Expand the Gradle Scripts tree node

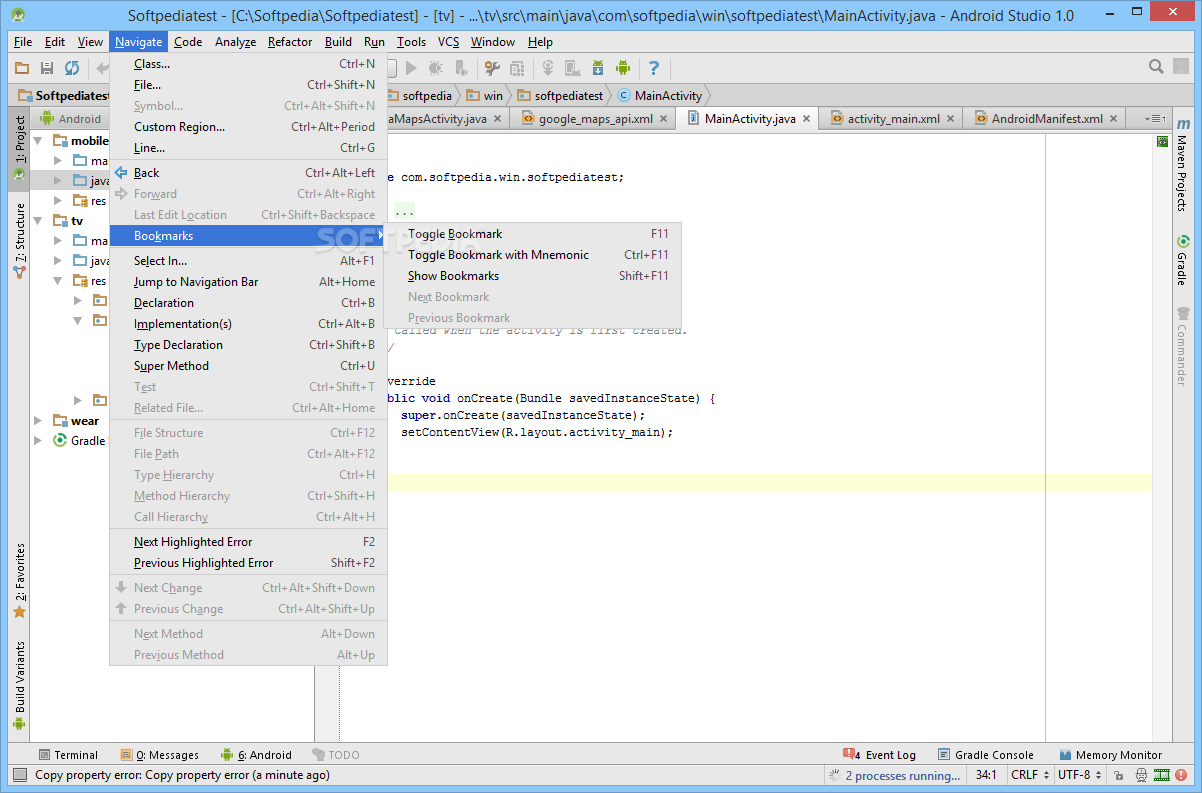(x=38, y=441)
